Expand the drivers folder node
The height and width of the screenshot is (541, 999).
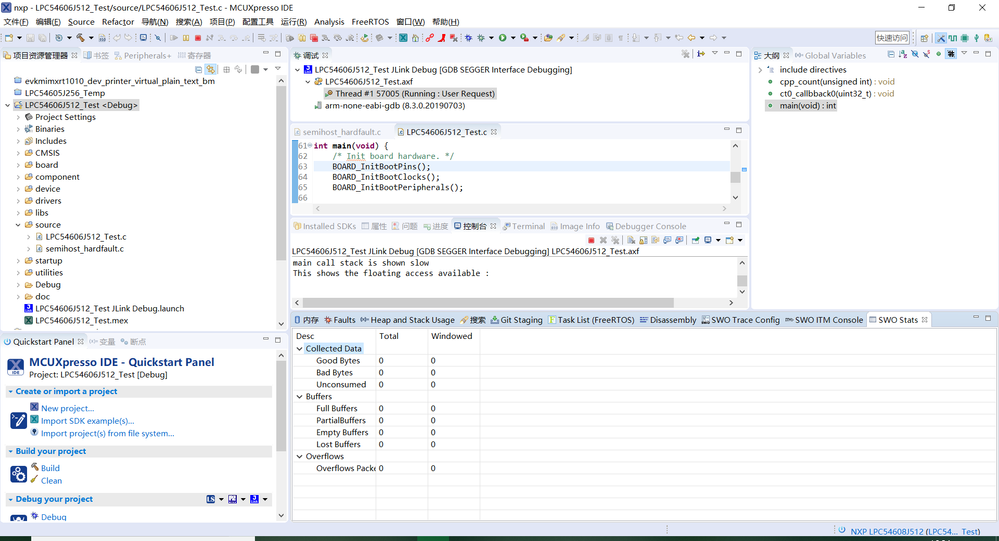18,201
